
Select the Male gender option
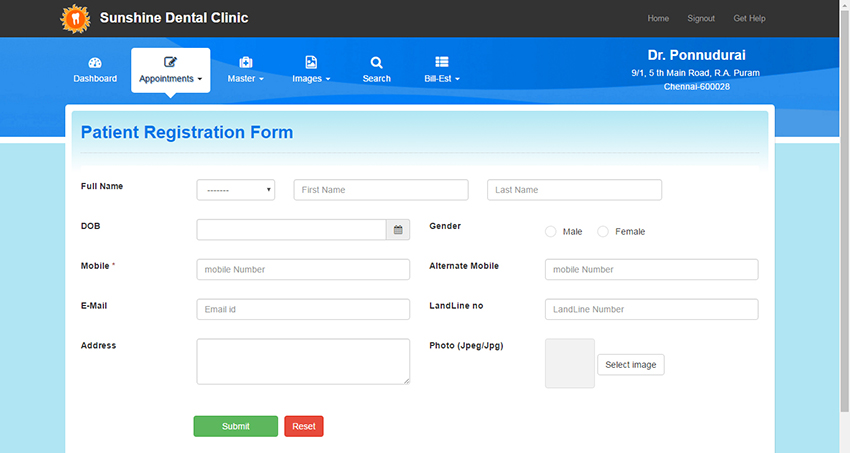point(551,232)
